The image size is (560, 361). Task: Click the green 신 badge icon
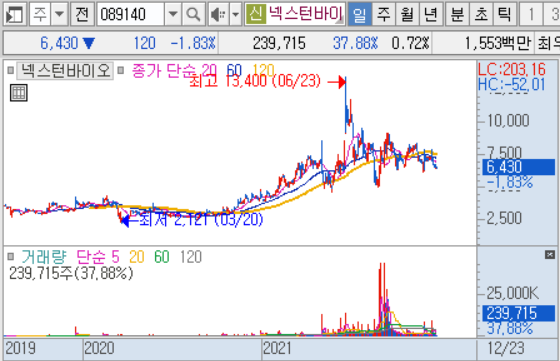[x=256, y=14]
